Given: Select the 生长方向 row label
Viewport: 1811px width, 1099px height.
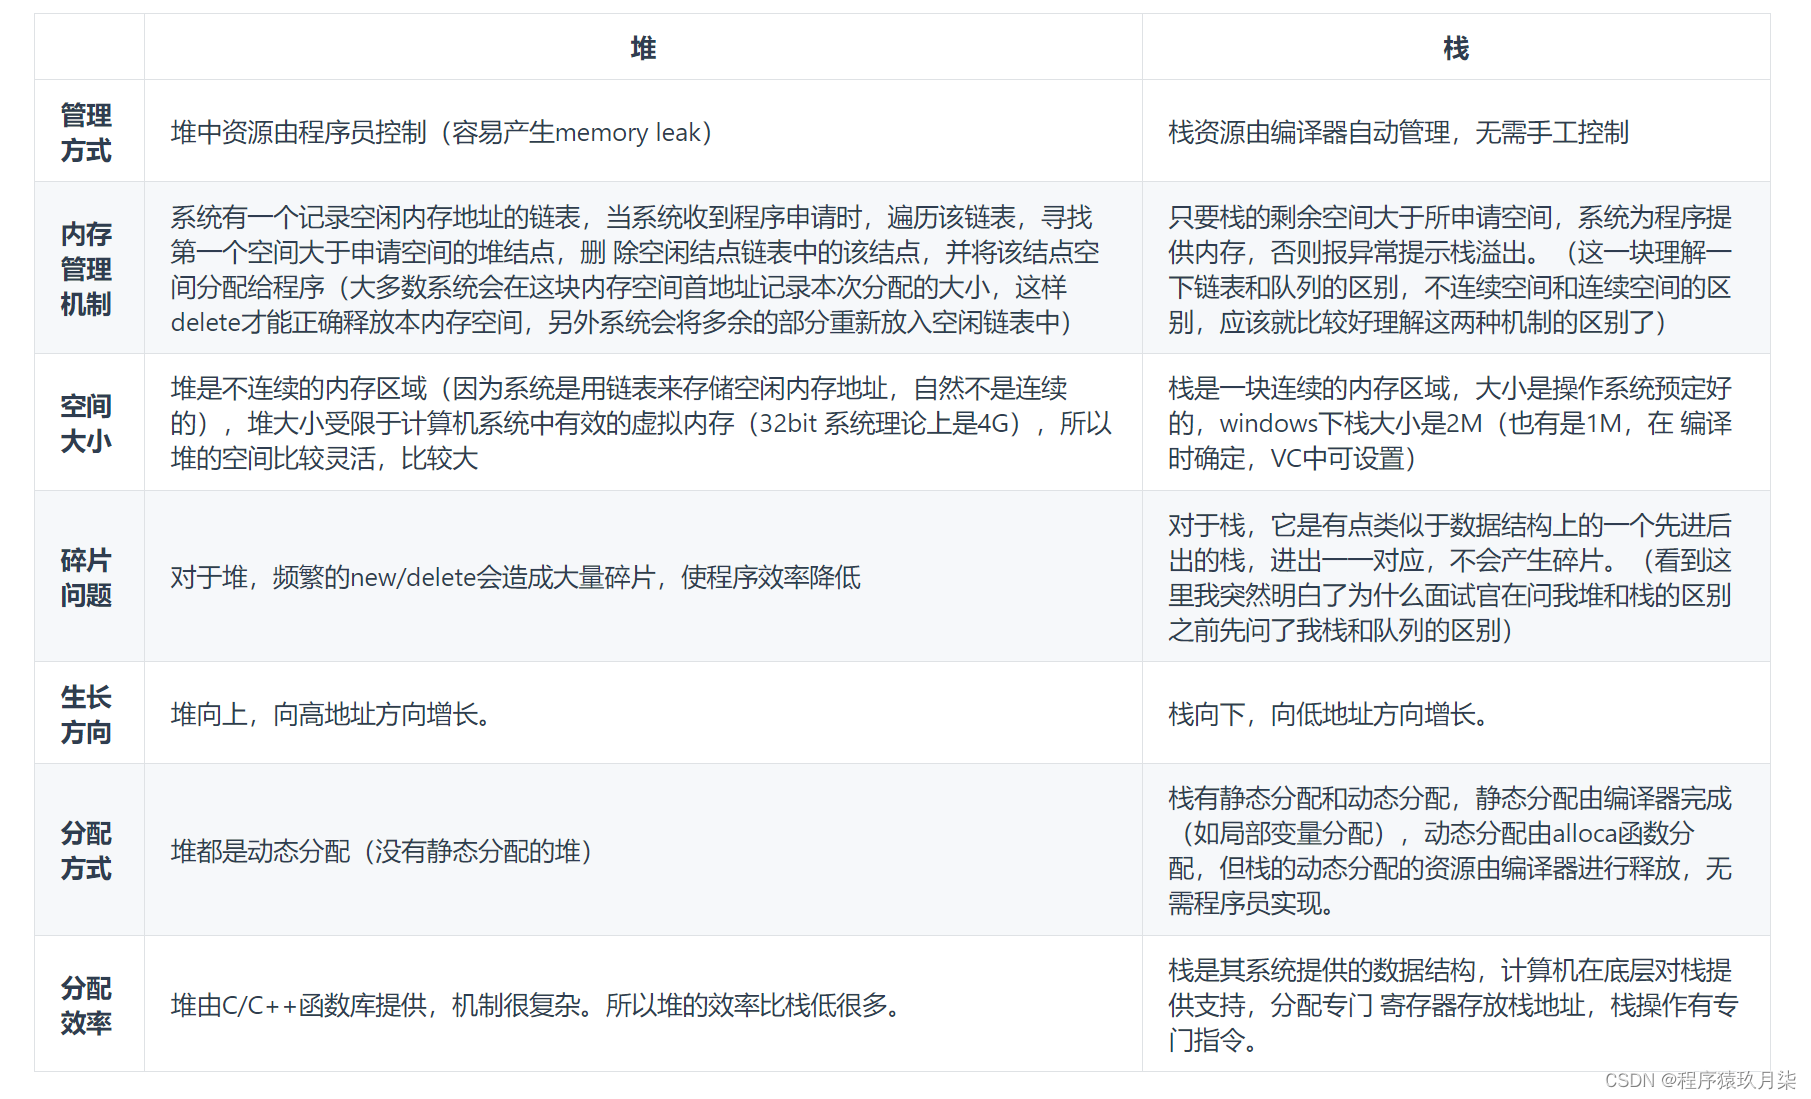Looking at the screenshot, I should point(87,714).
